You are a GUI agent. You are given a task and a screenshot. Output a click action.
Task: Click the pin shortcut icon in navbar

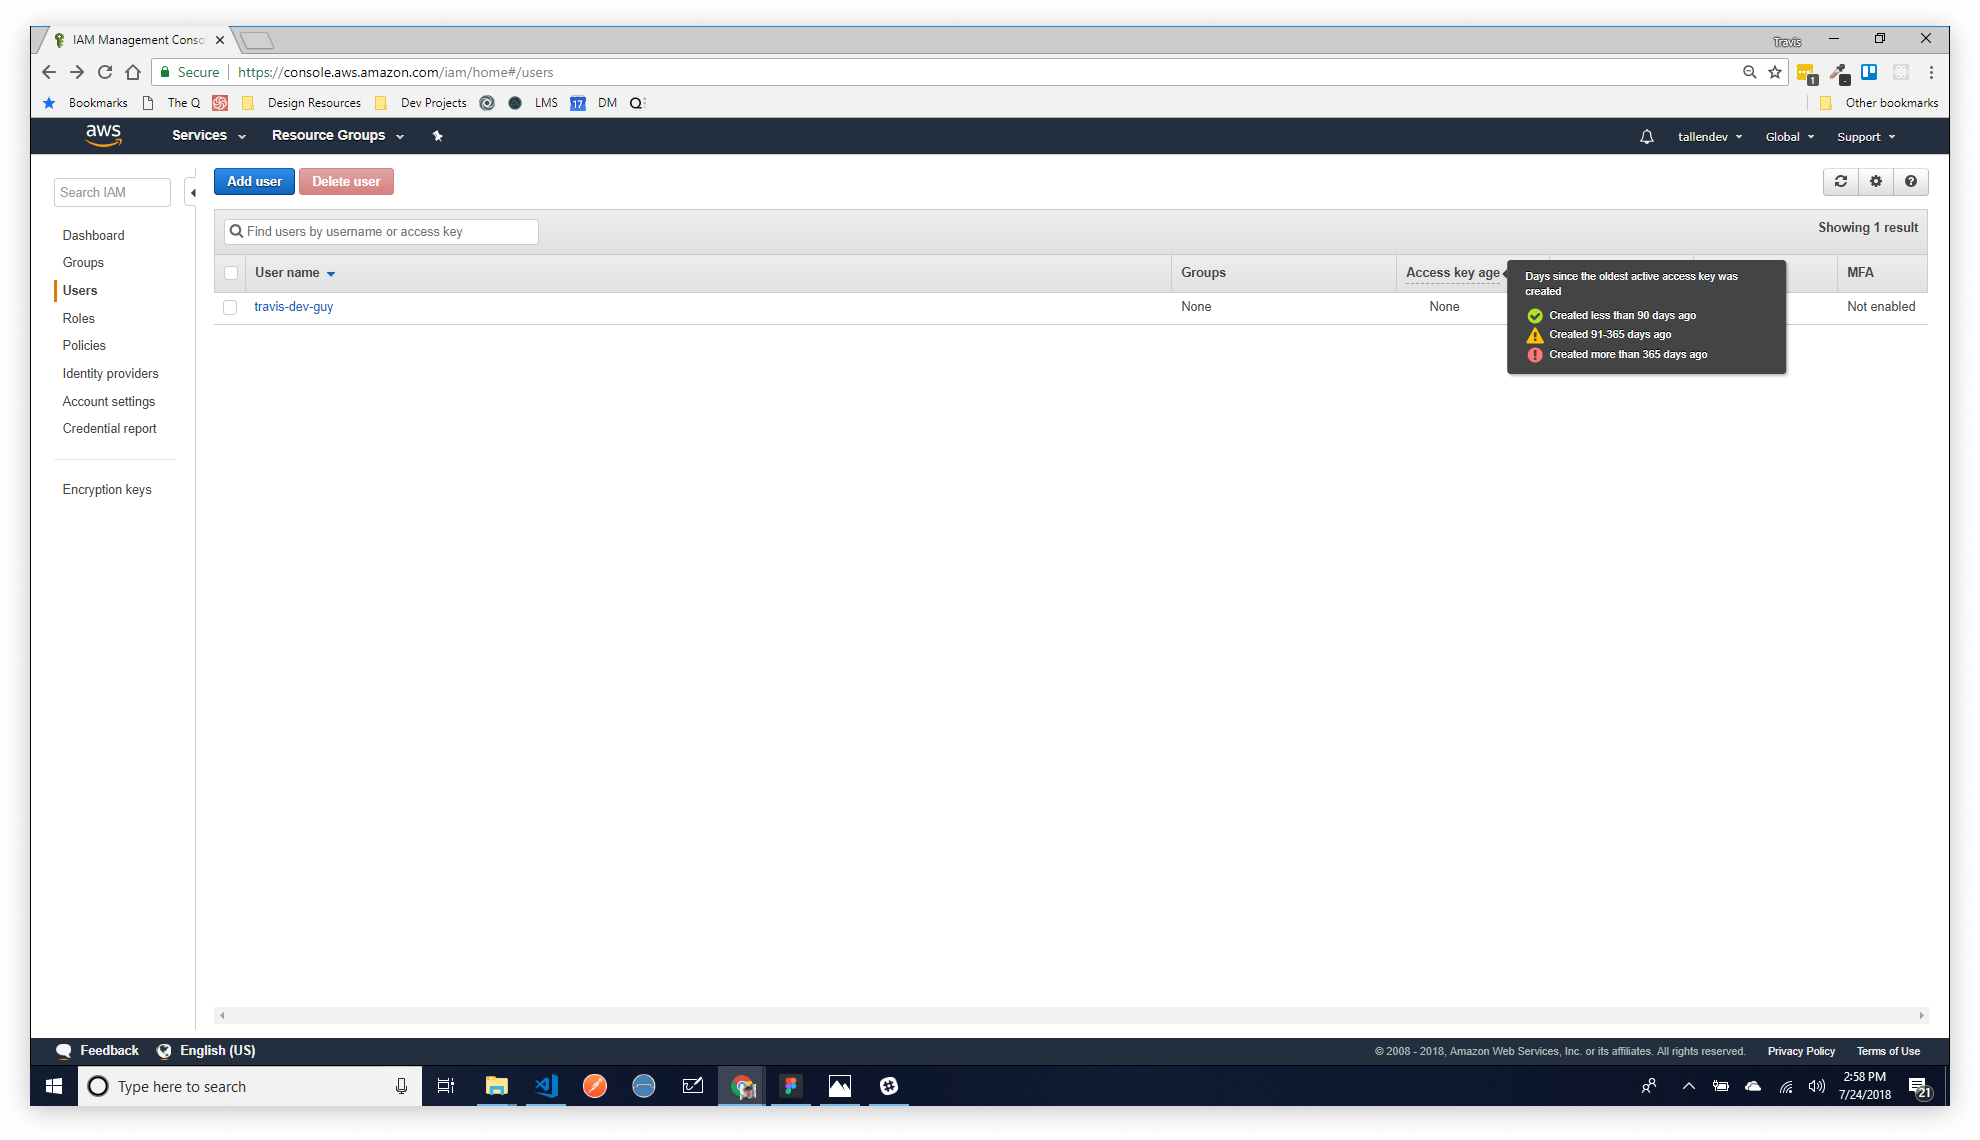click(x=437, y=136)
